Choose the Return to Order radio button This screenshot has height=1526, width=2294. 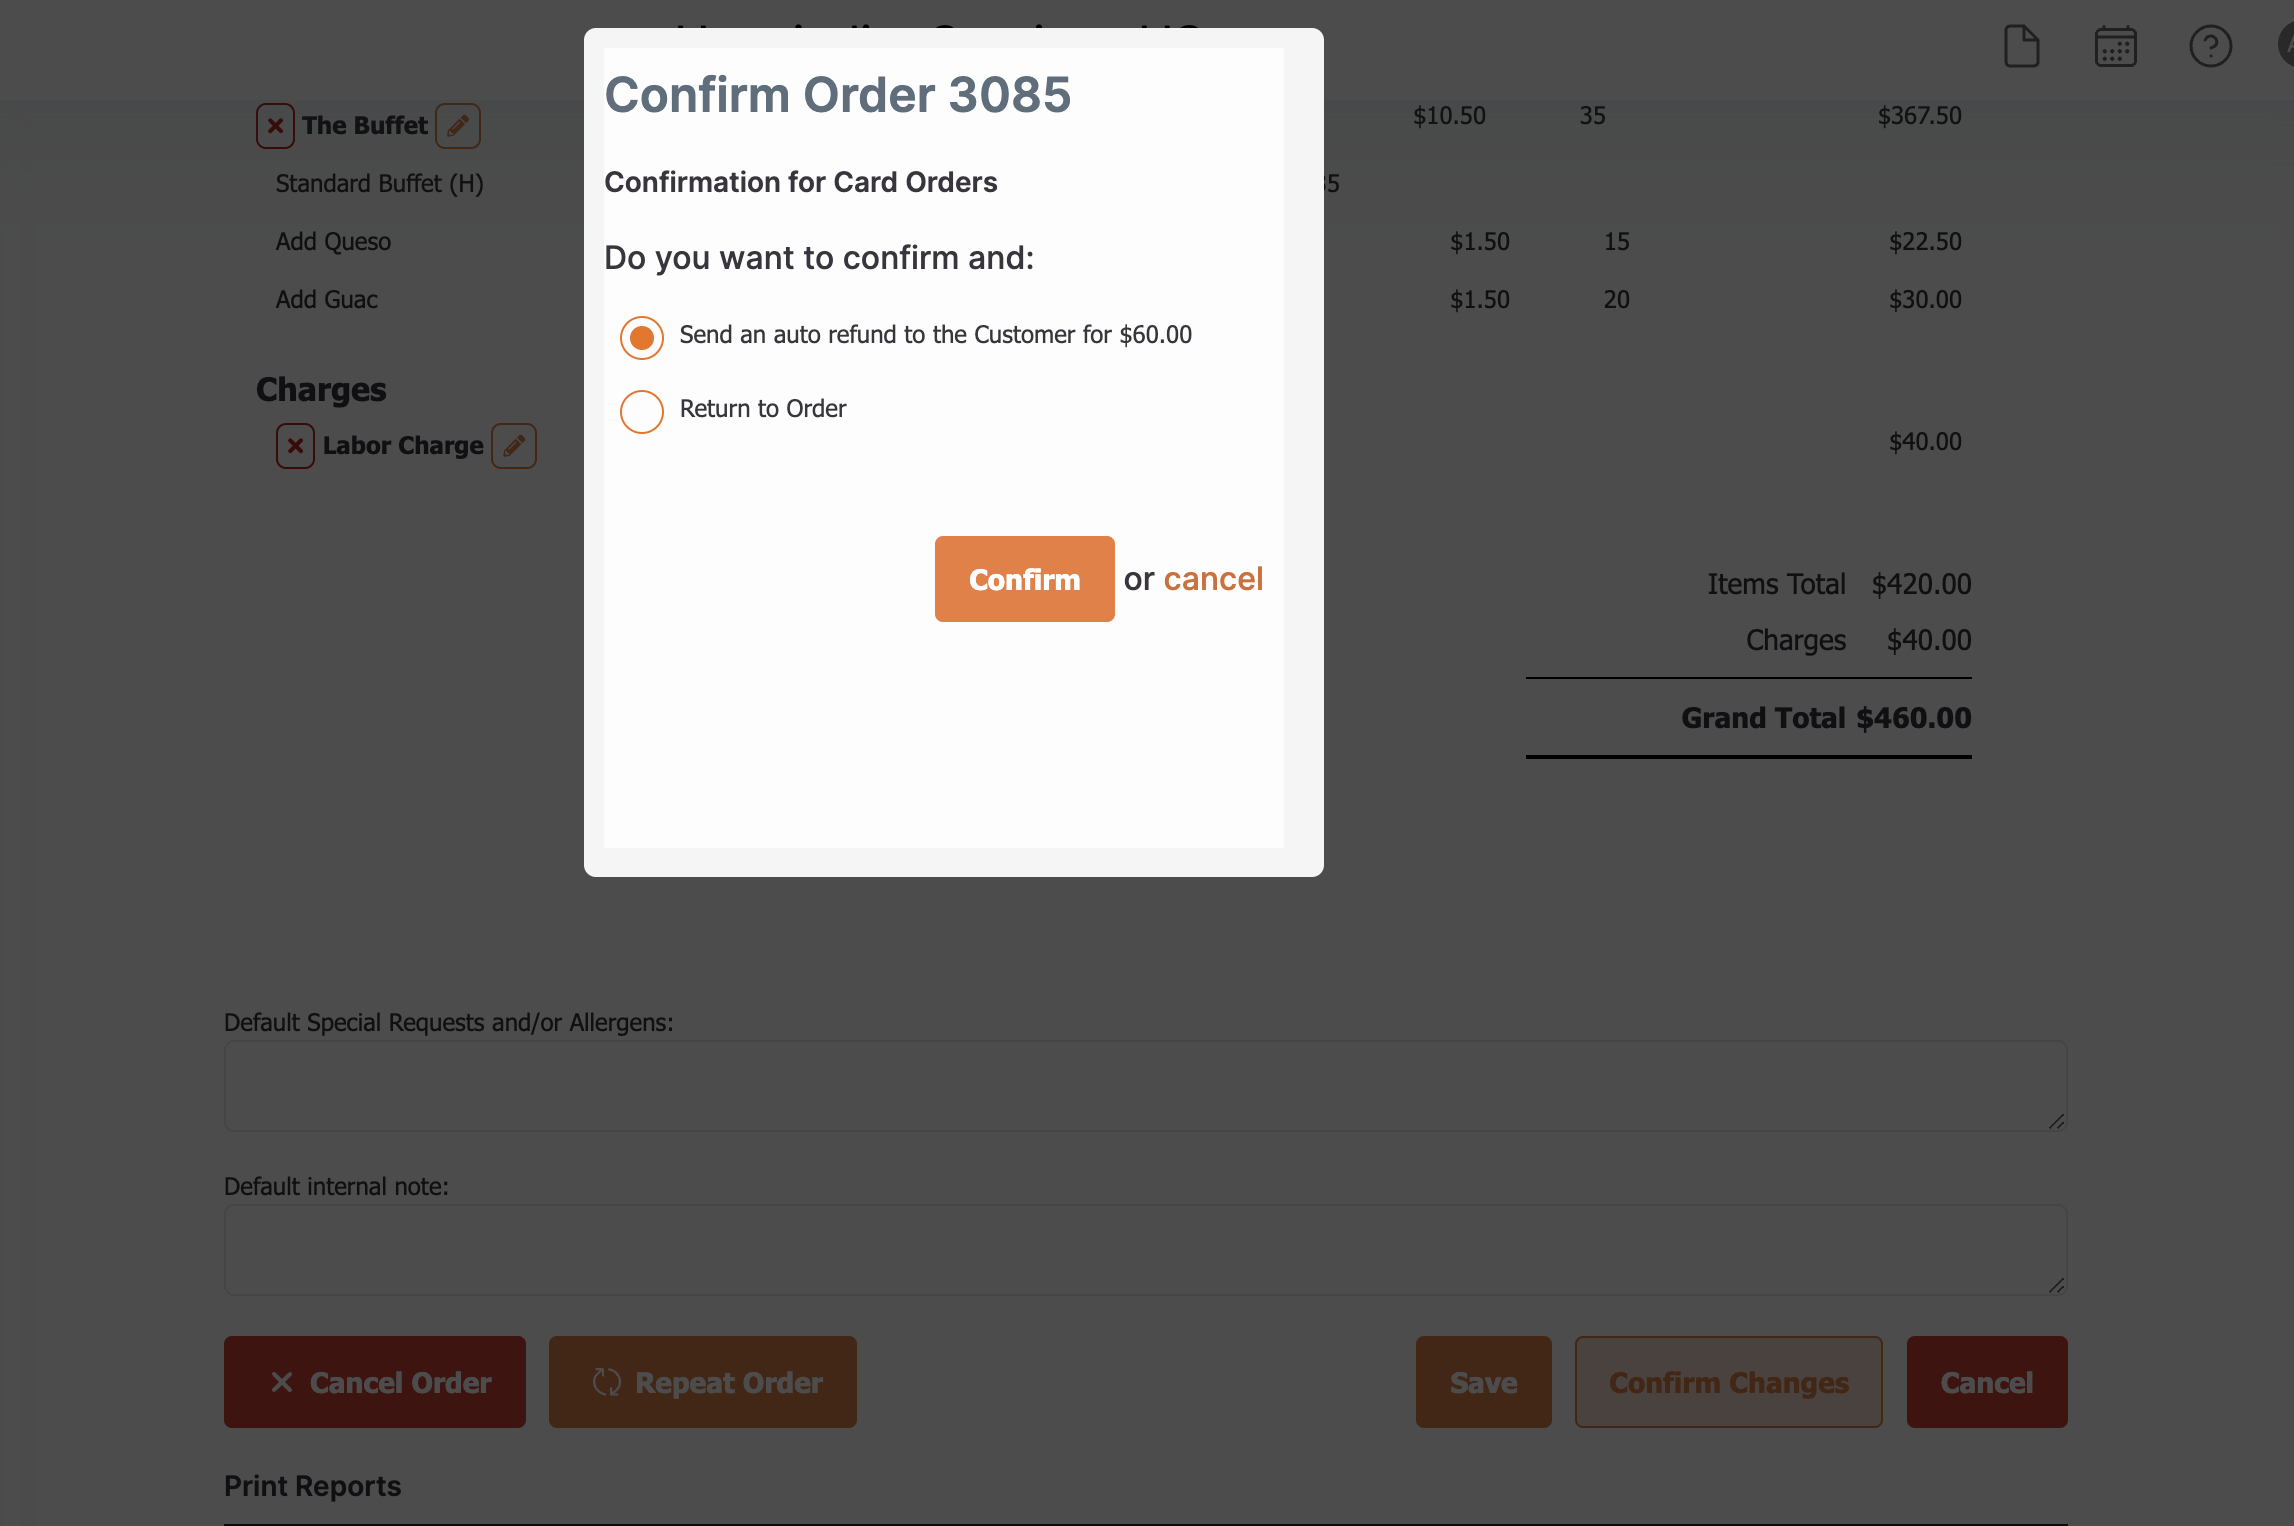(x=642, y=412)
